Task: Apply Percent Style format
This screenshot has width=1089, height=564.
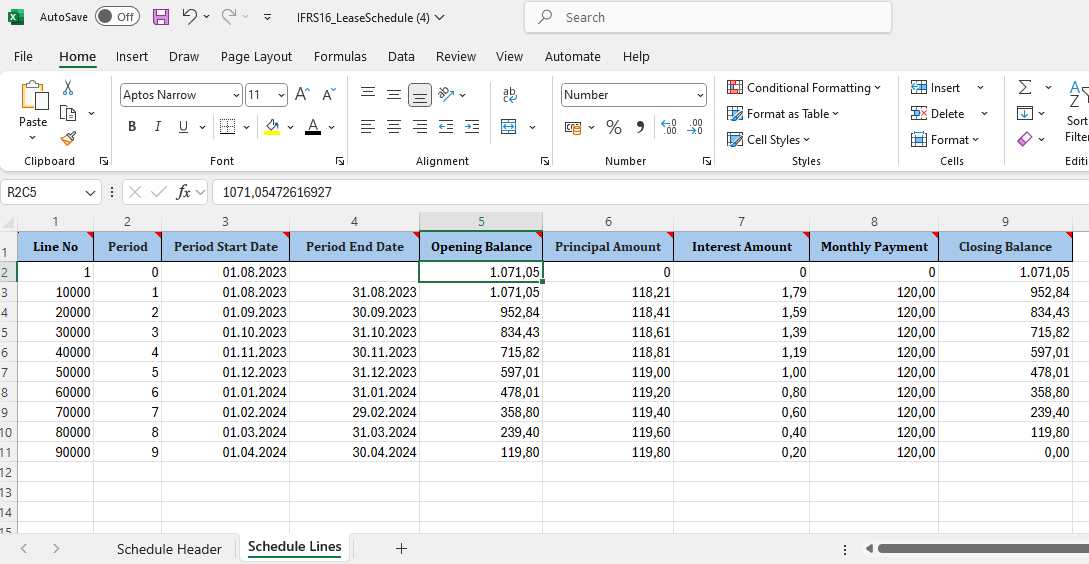Action: 613,127
